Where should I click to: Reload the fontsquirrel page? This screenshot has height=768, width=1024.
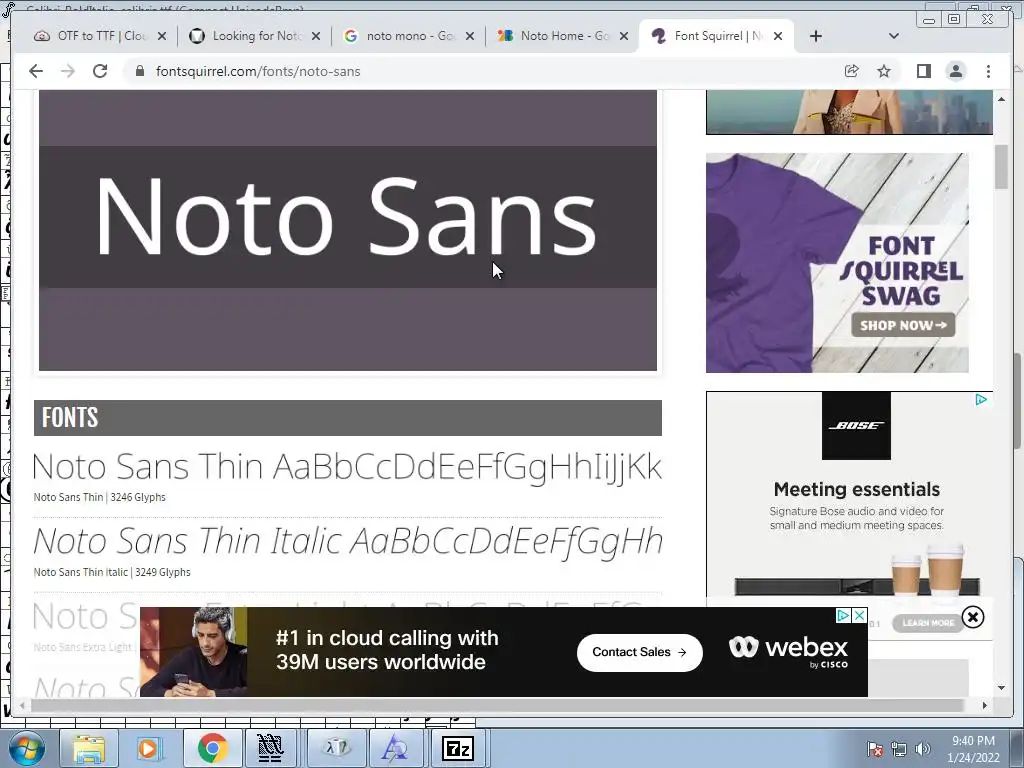tap(100, 71)
